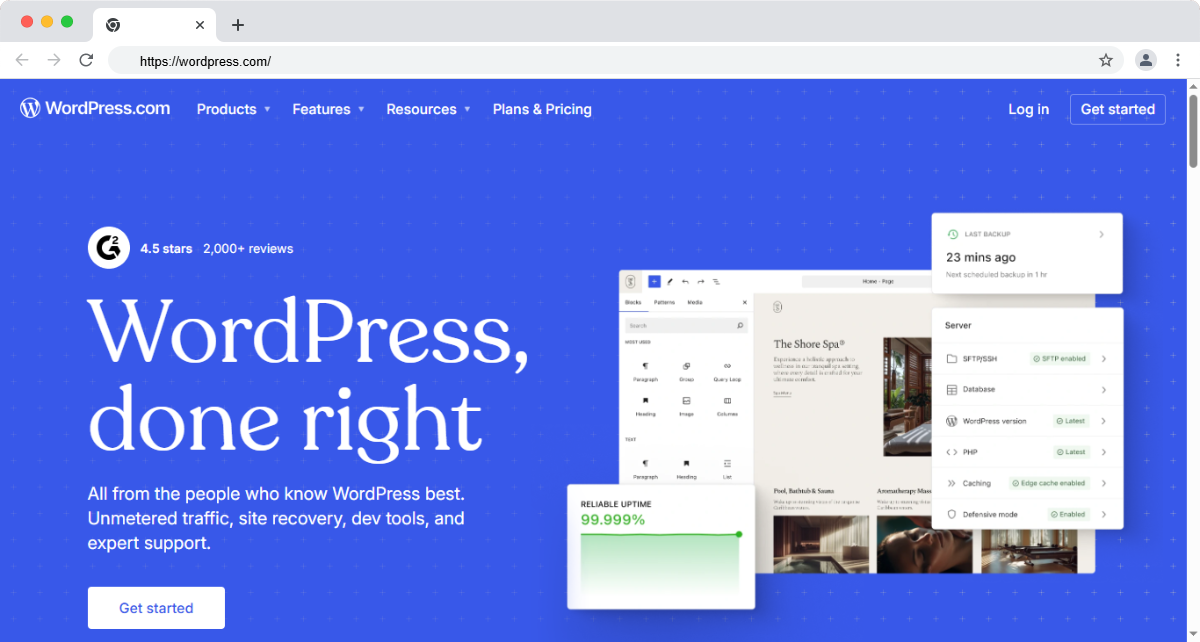Viewport: 1200px width, 642px height.
Task: Click the blue block inserter plus button
Action: [x=654, y=282]
